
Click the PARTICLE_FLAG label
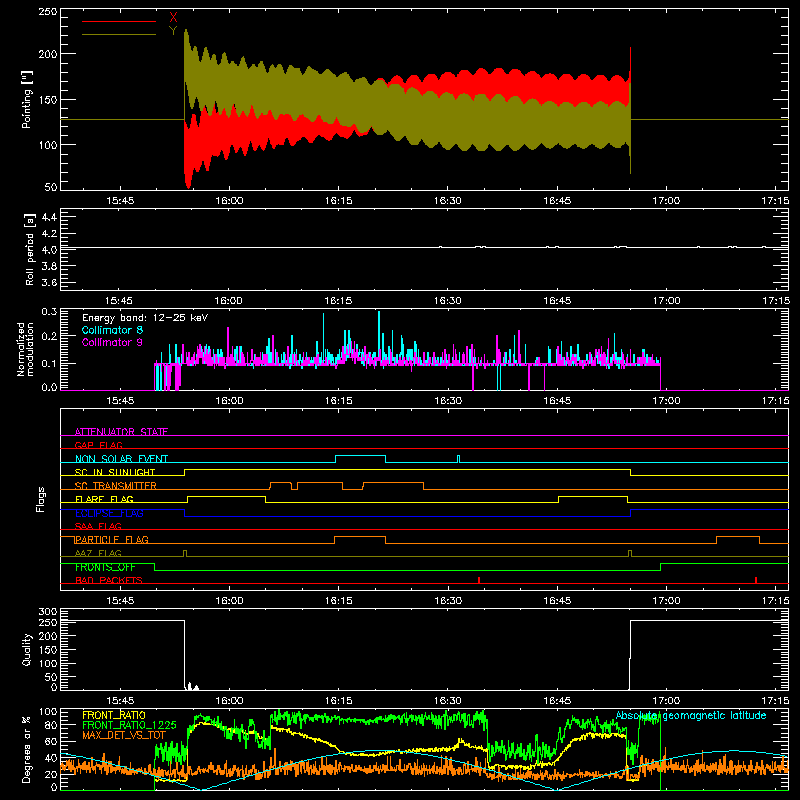click(112, 539)
